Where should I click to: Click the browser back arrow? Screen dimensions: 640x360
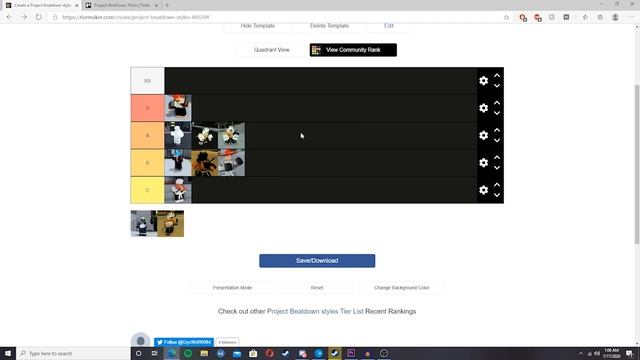[9, 17]
